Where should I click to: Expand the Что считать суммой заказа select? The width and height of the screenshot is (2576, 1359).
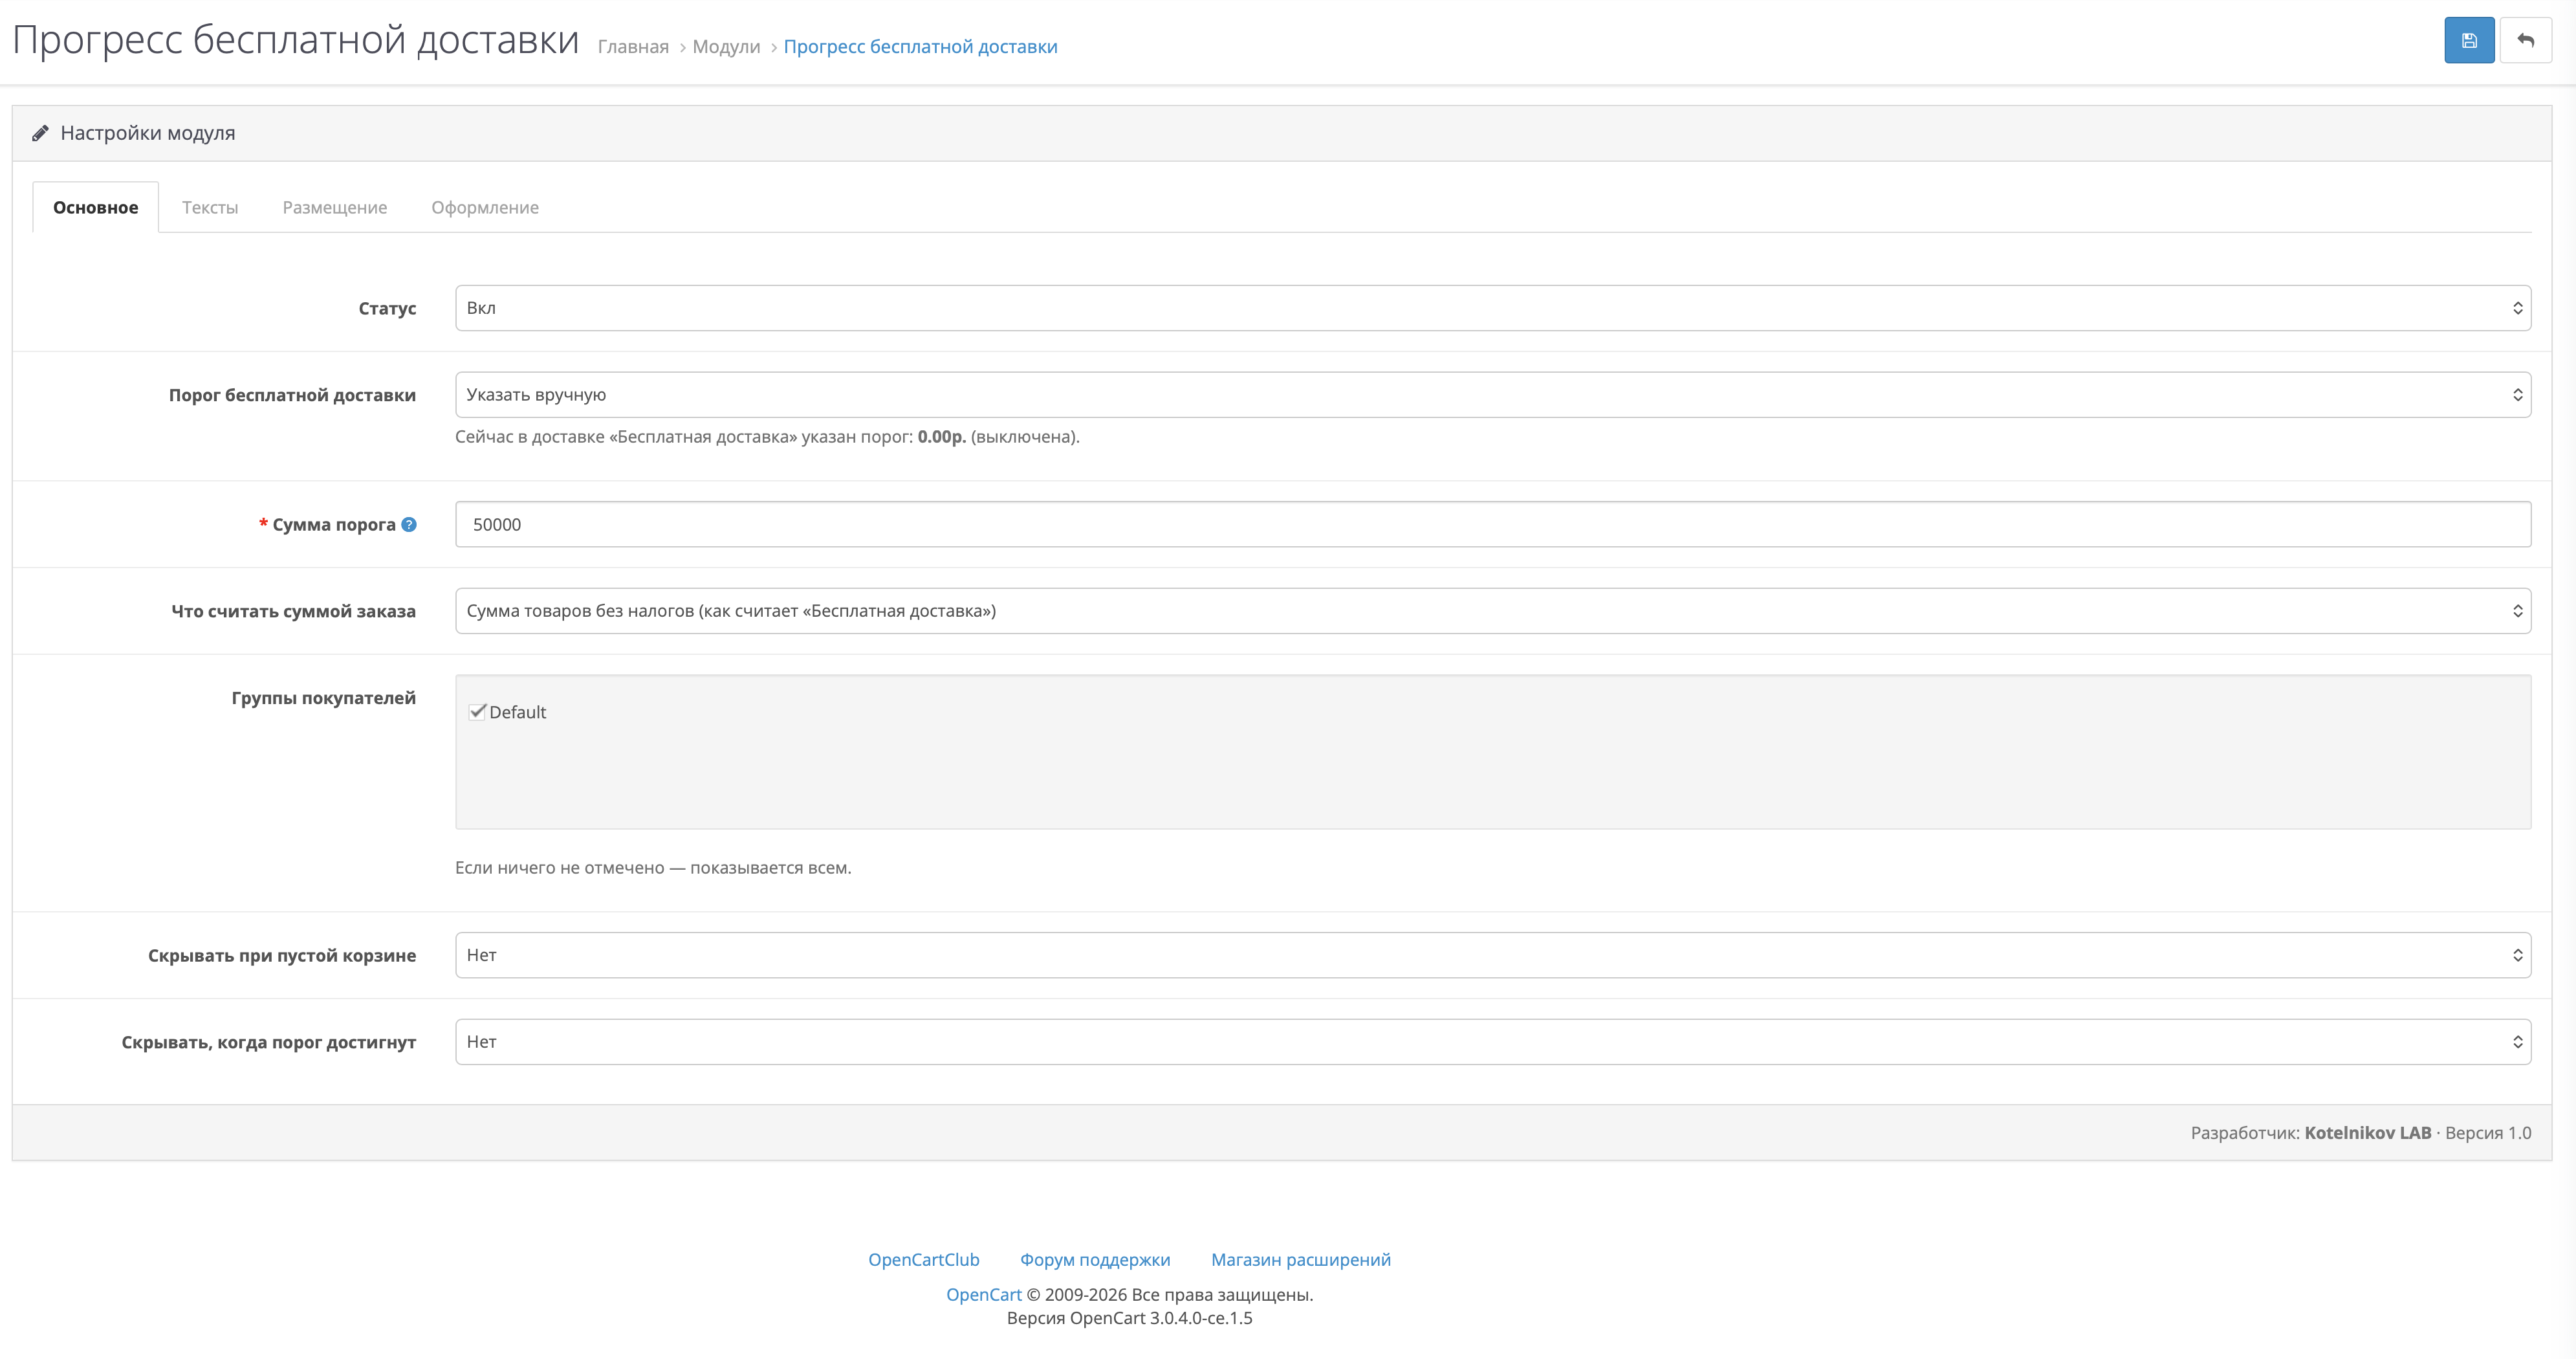[1493, 611]
